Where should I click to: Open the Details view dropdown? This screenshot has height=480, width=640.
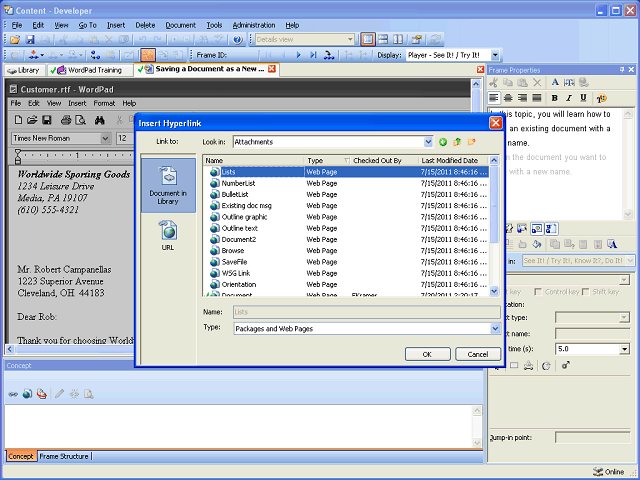point(350,40)
